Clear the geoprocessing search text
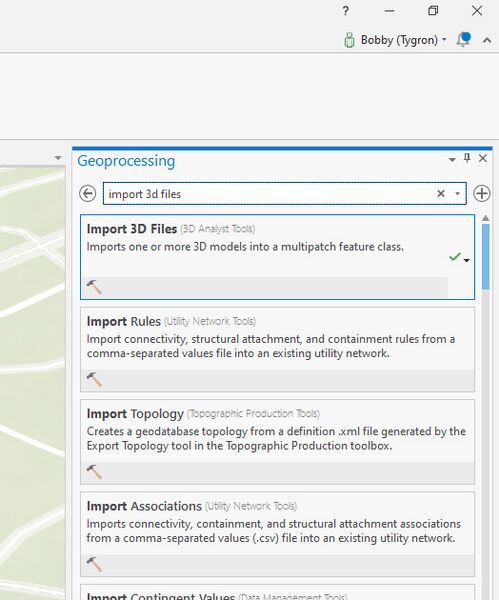The height and width of the screenshot is (600, 499). (x=441, y=194)
